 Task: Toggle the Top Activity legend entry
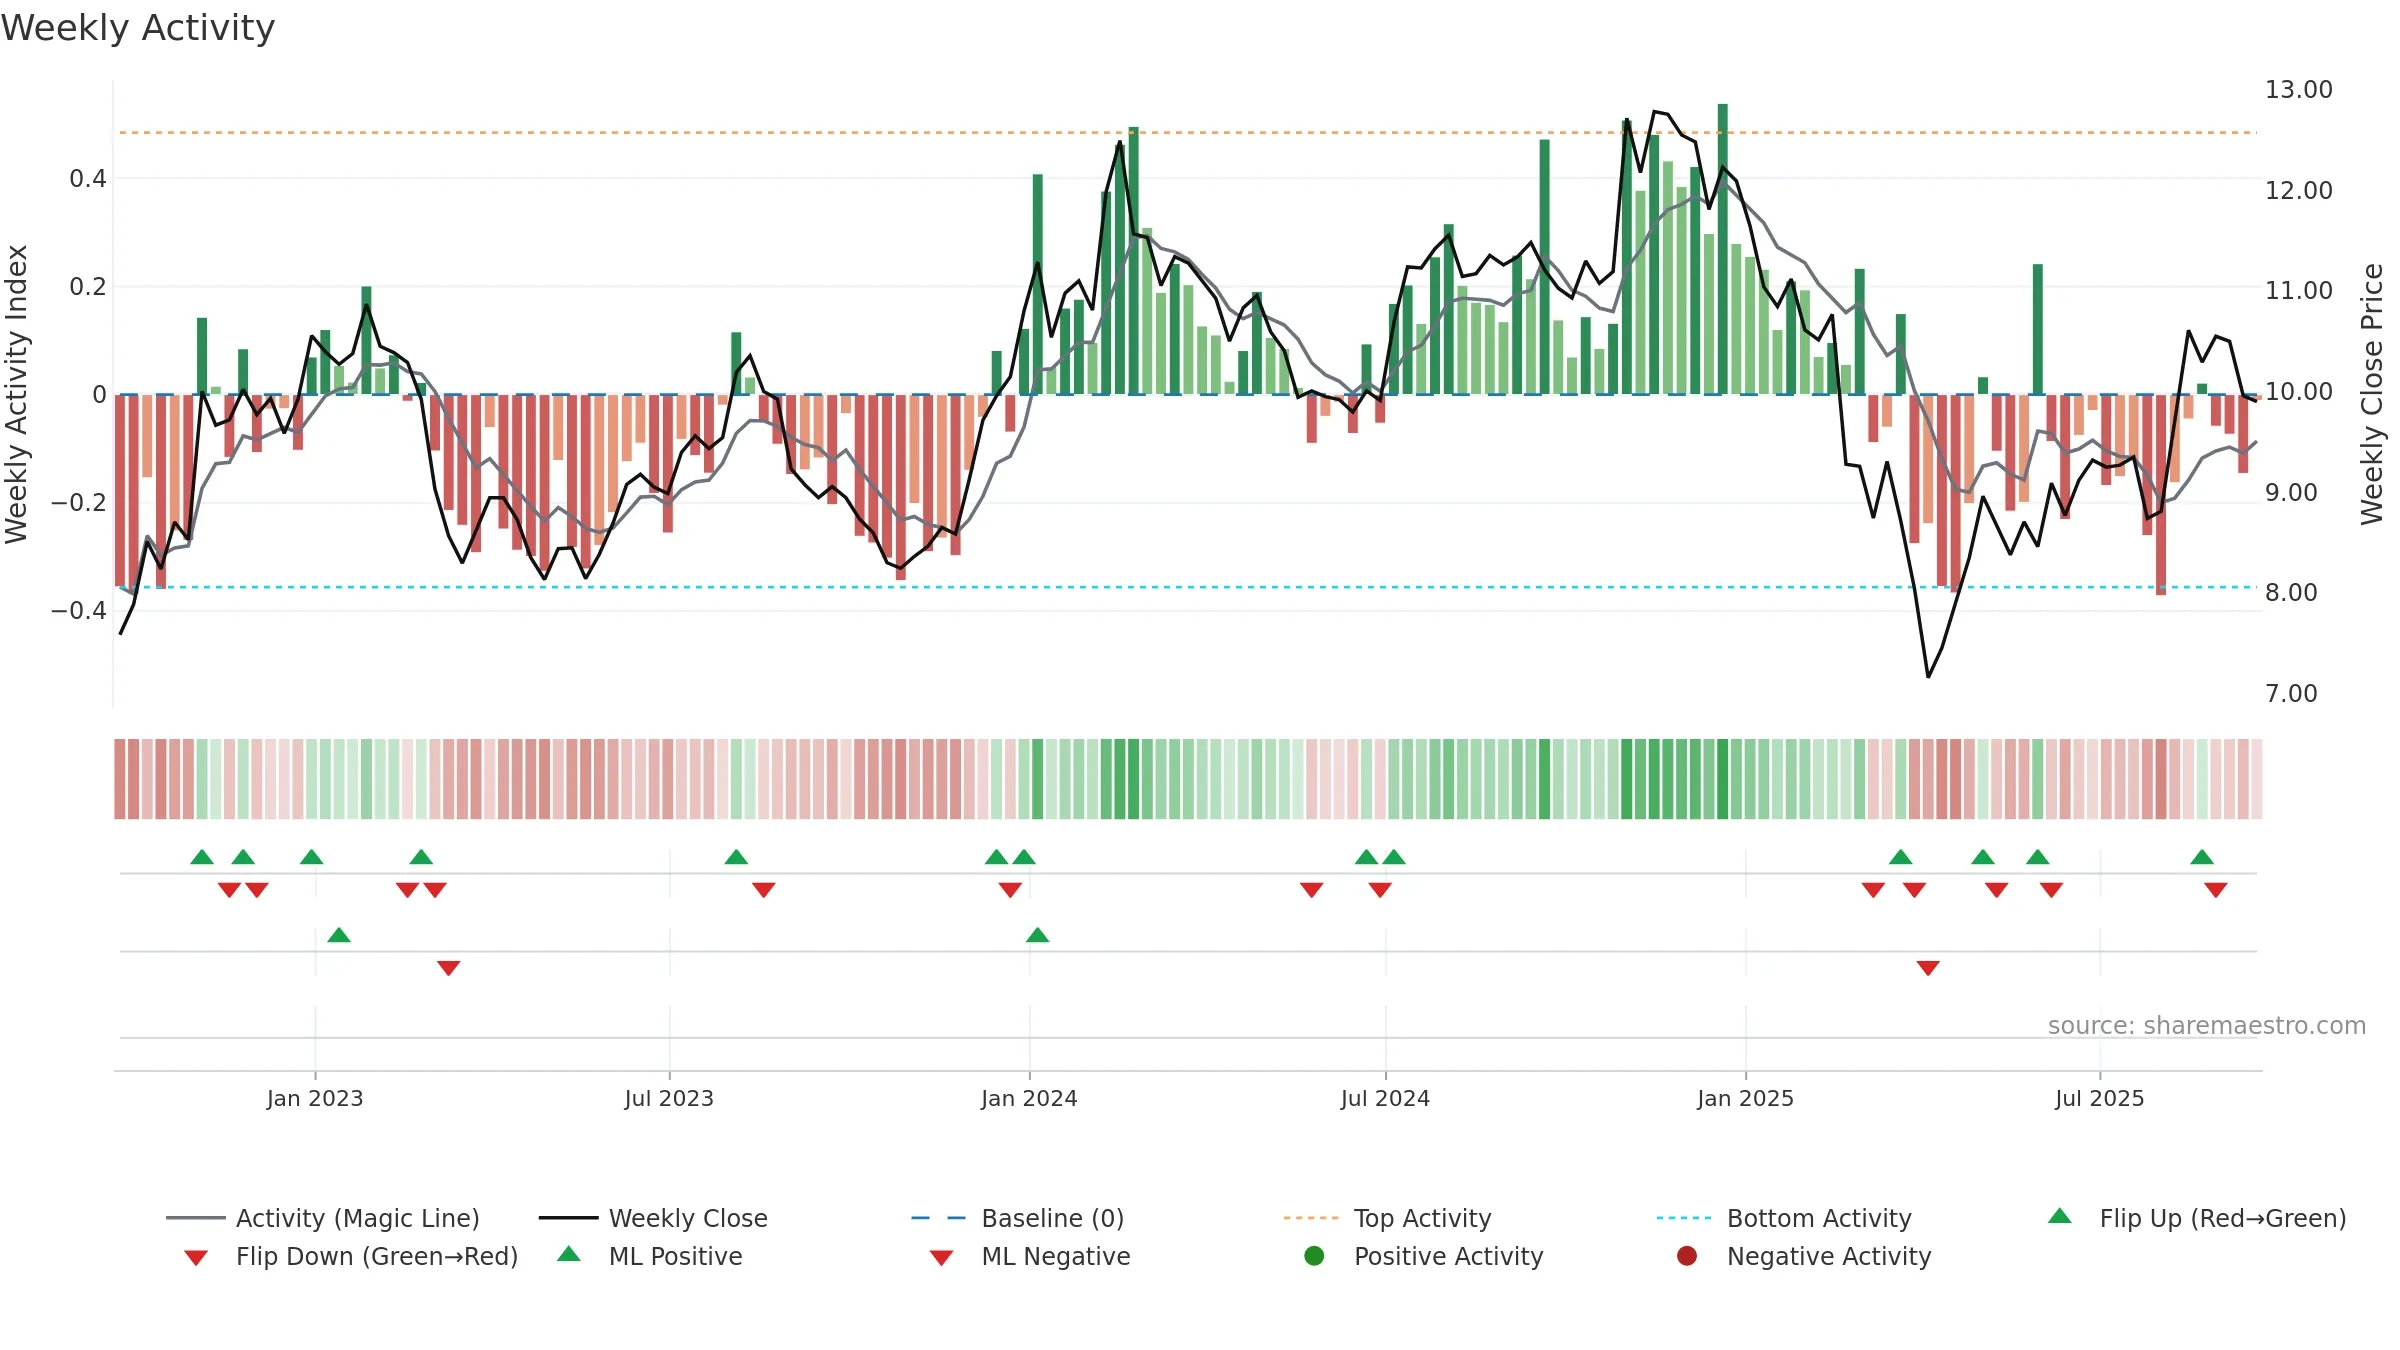point(1388,1218)
